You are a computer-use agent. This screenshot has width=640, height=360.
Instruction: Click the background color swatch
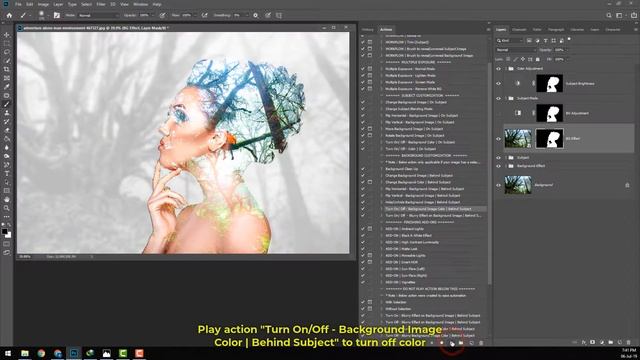[9, 235]
